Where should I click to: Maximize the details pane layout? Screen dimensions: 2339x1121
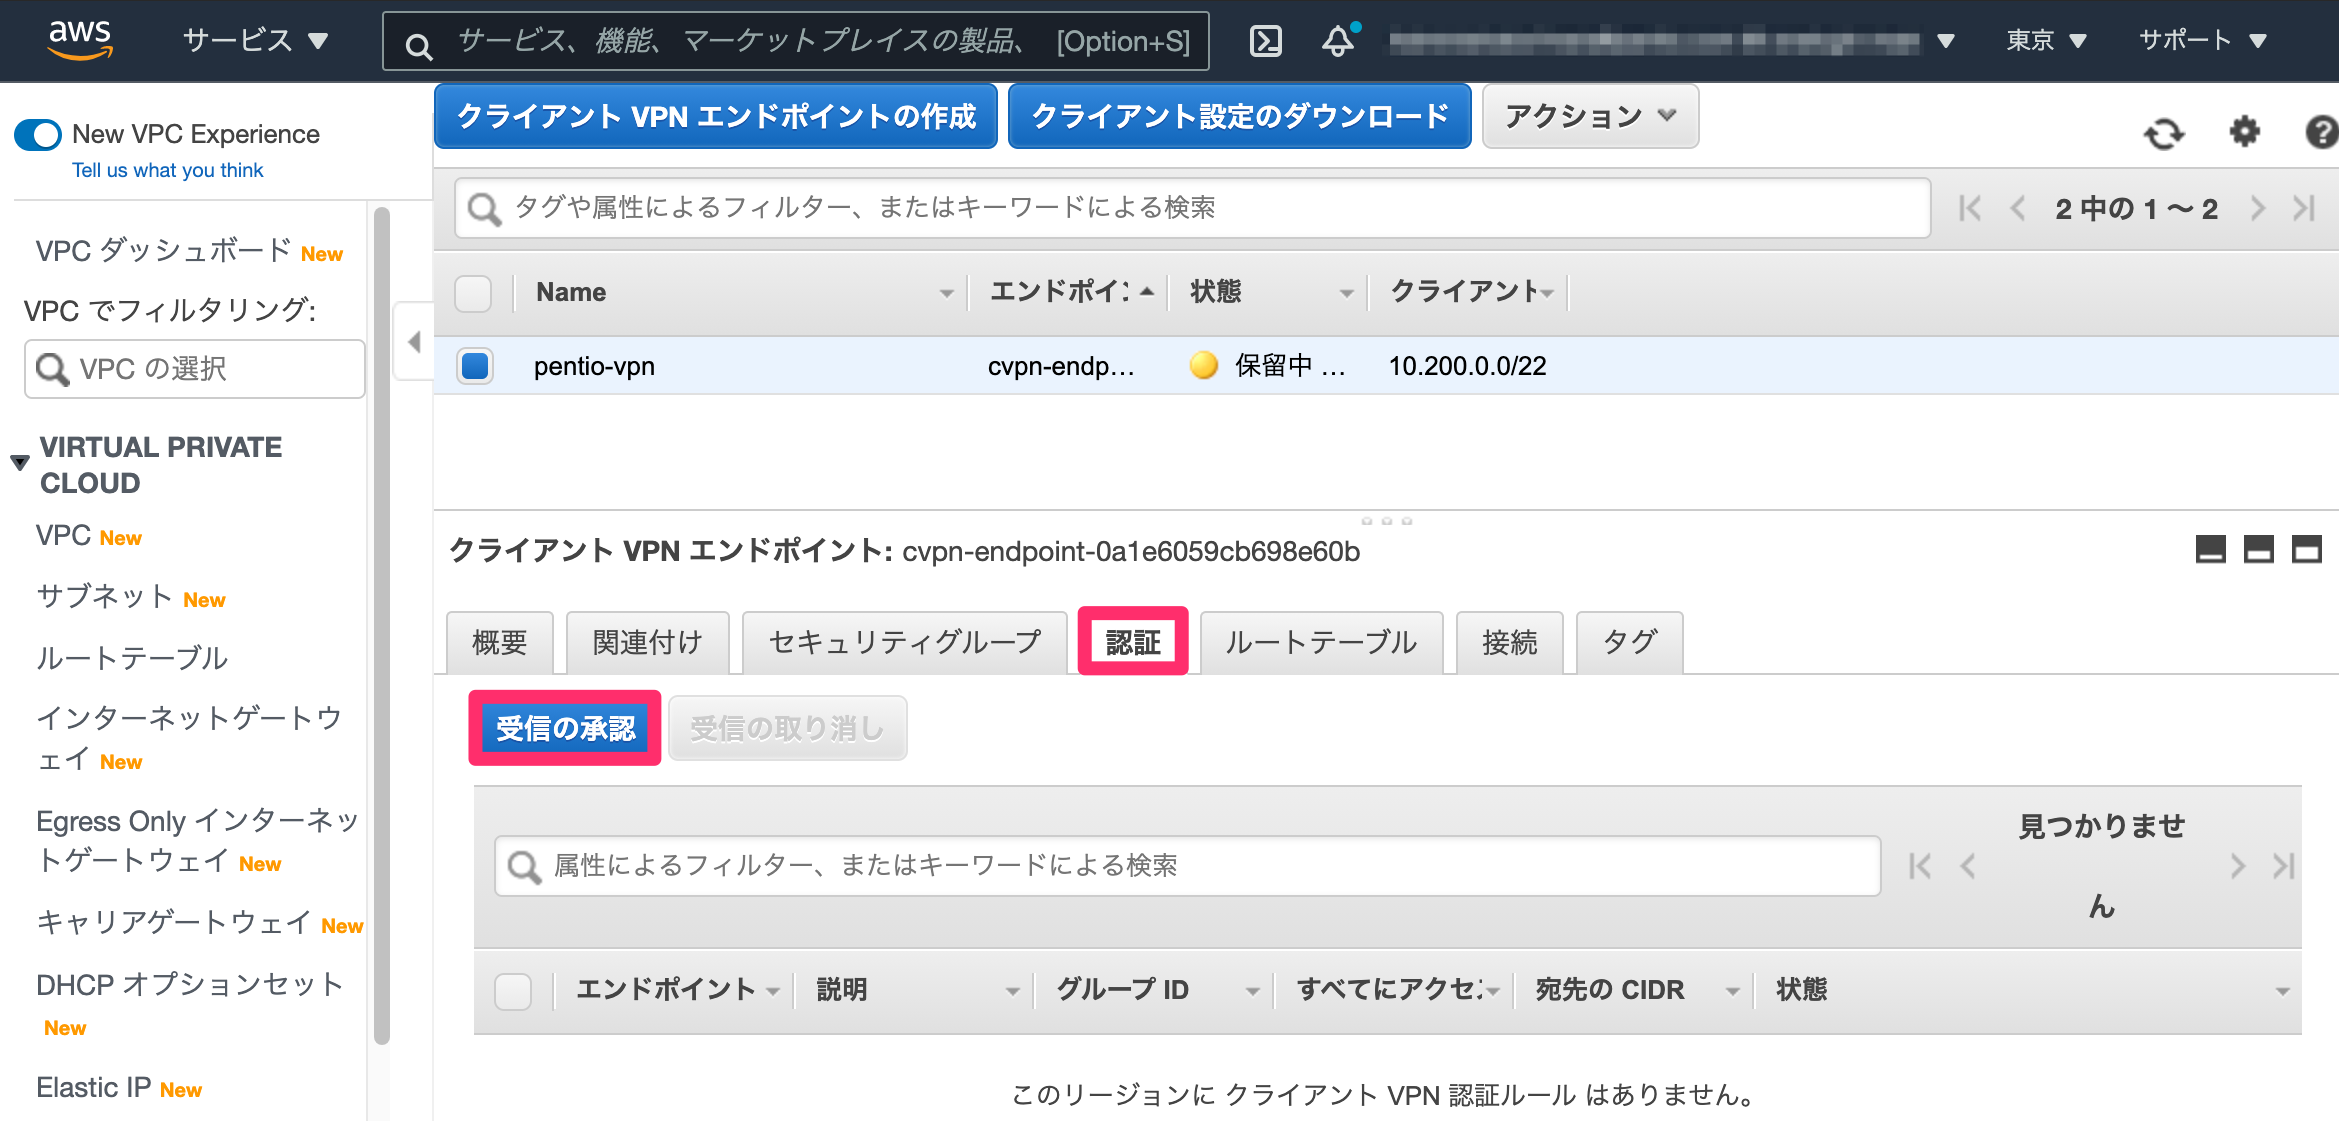click(2306, 549)
